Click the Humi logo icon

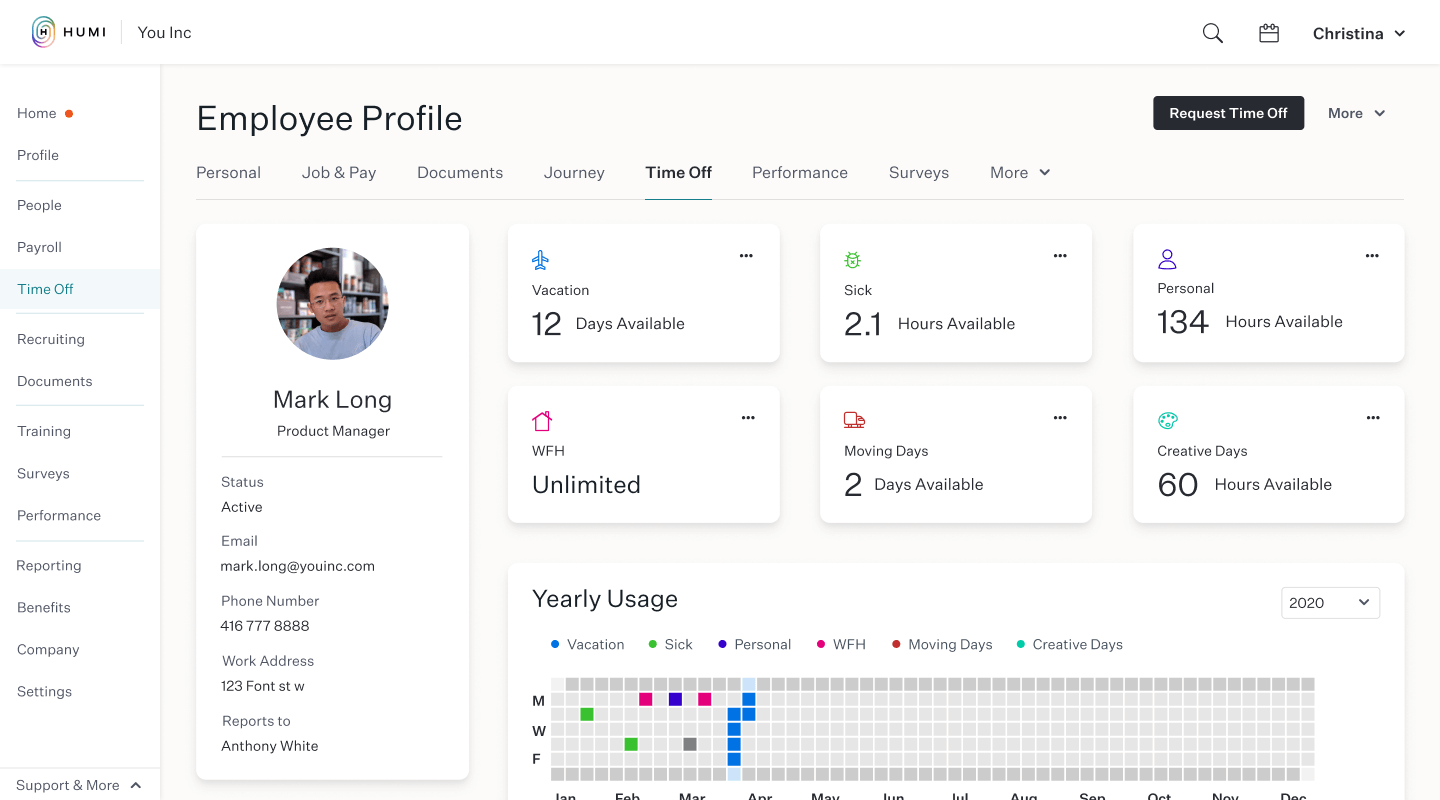tap(41, 32)
